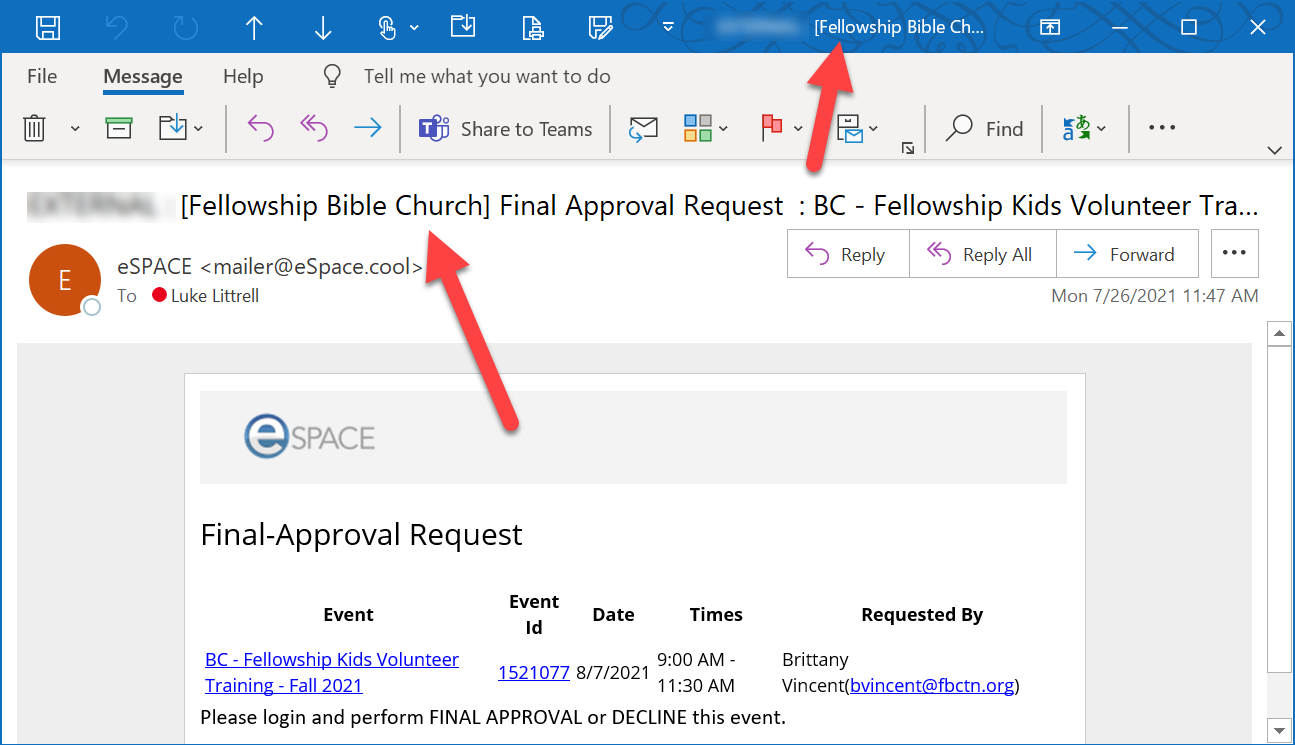1295x745 pixels.
Task: Open ribbon display options in the title bar
Action: coord(1049,28)
